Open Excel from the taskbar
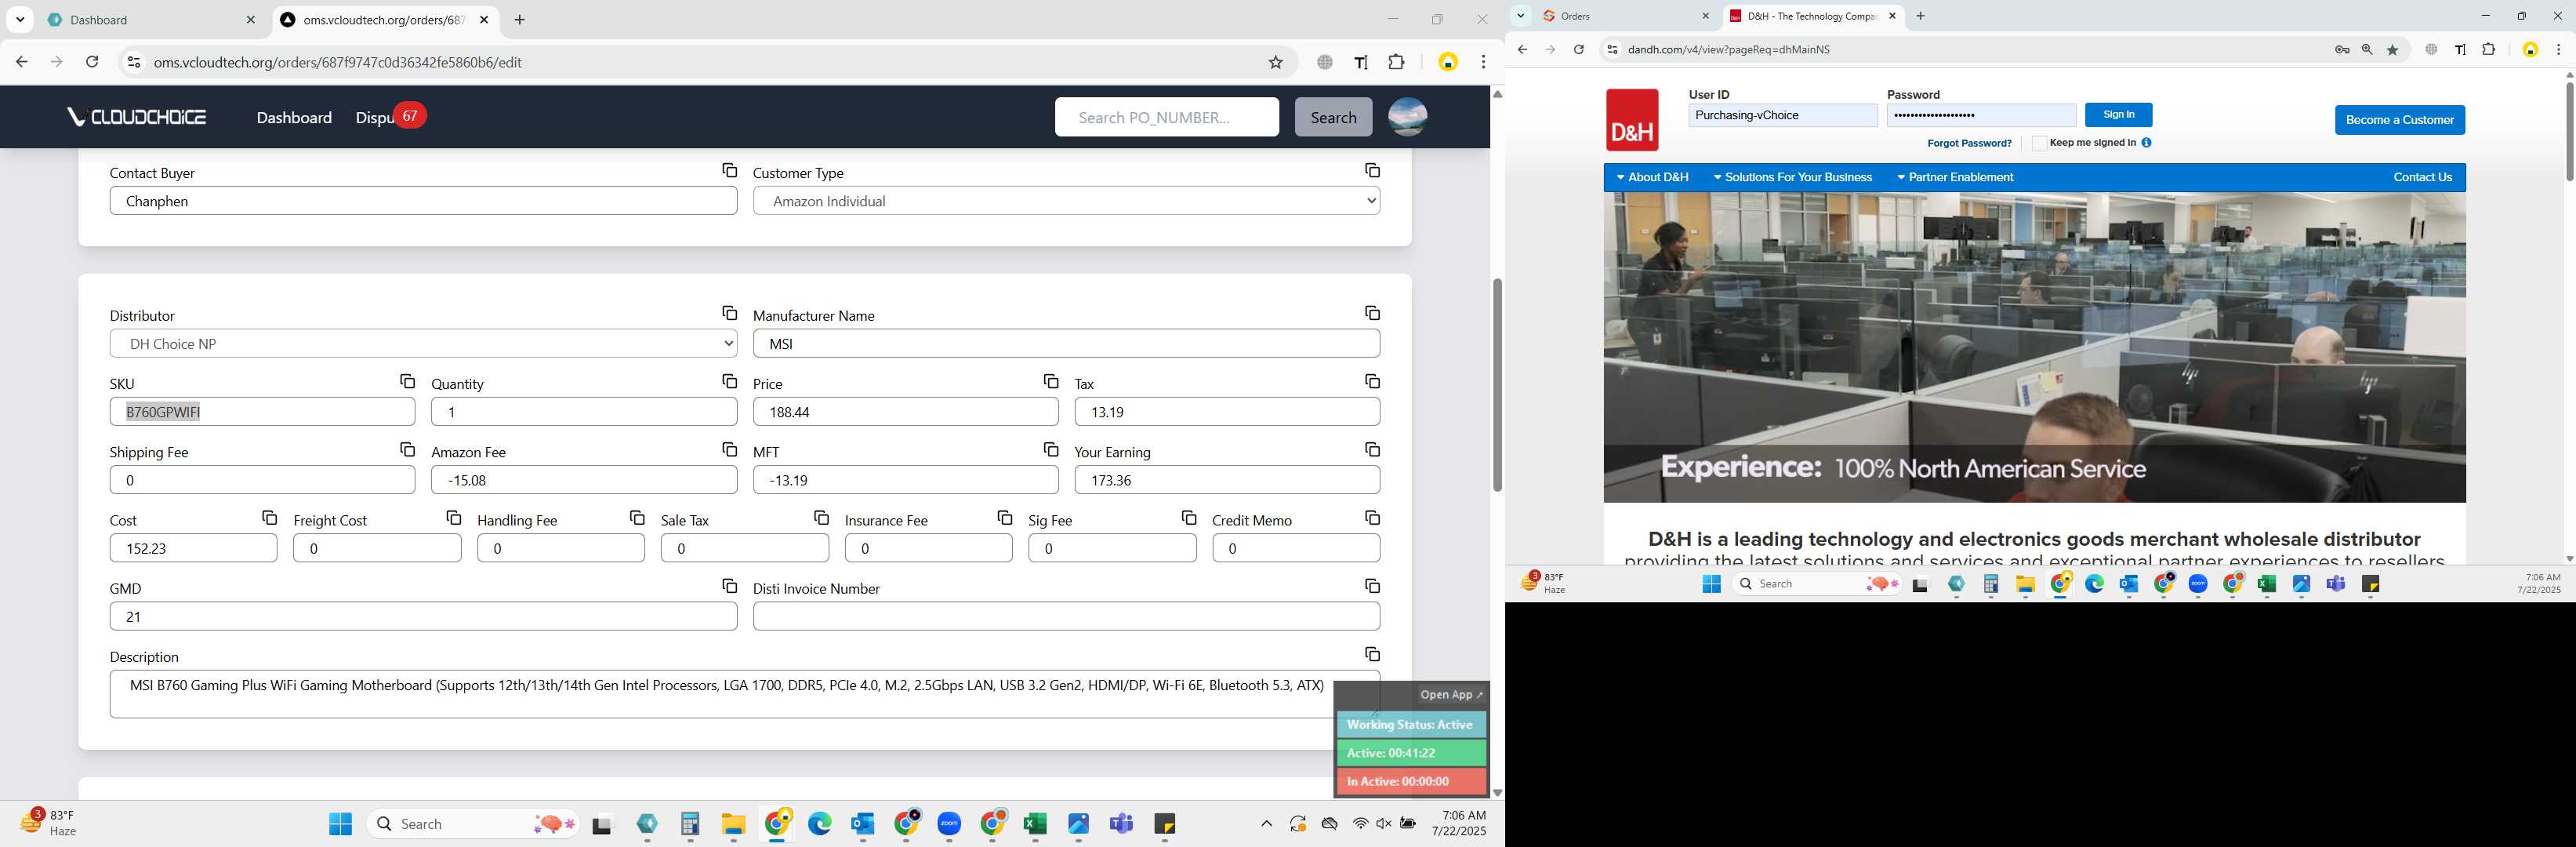This screenshot has height=847, width=2576. click(1035, 824)
